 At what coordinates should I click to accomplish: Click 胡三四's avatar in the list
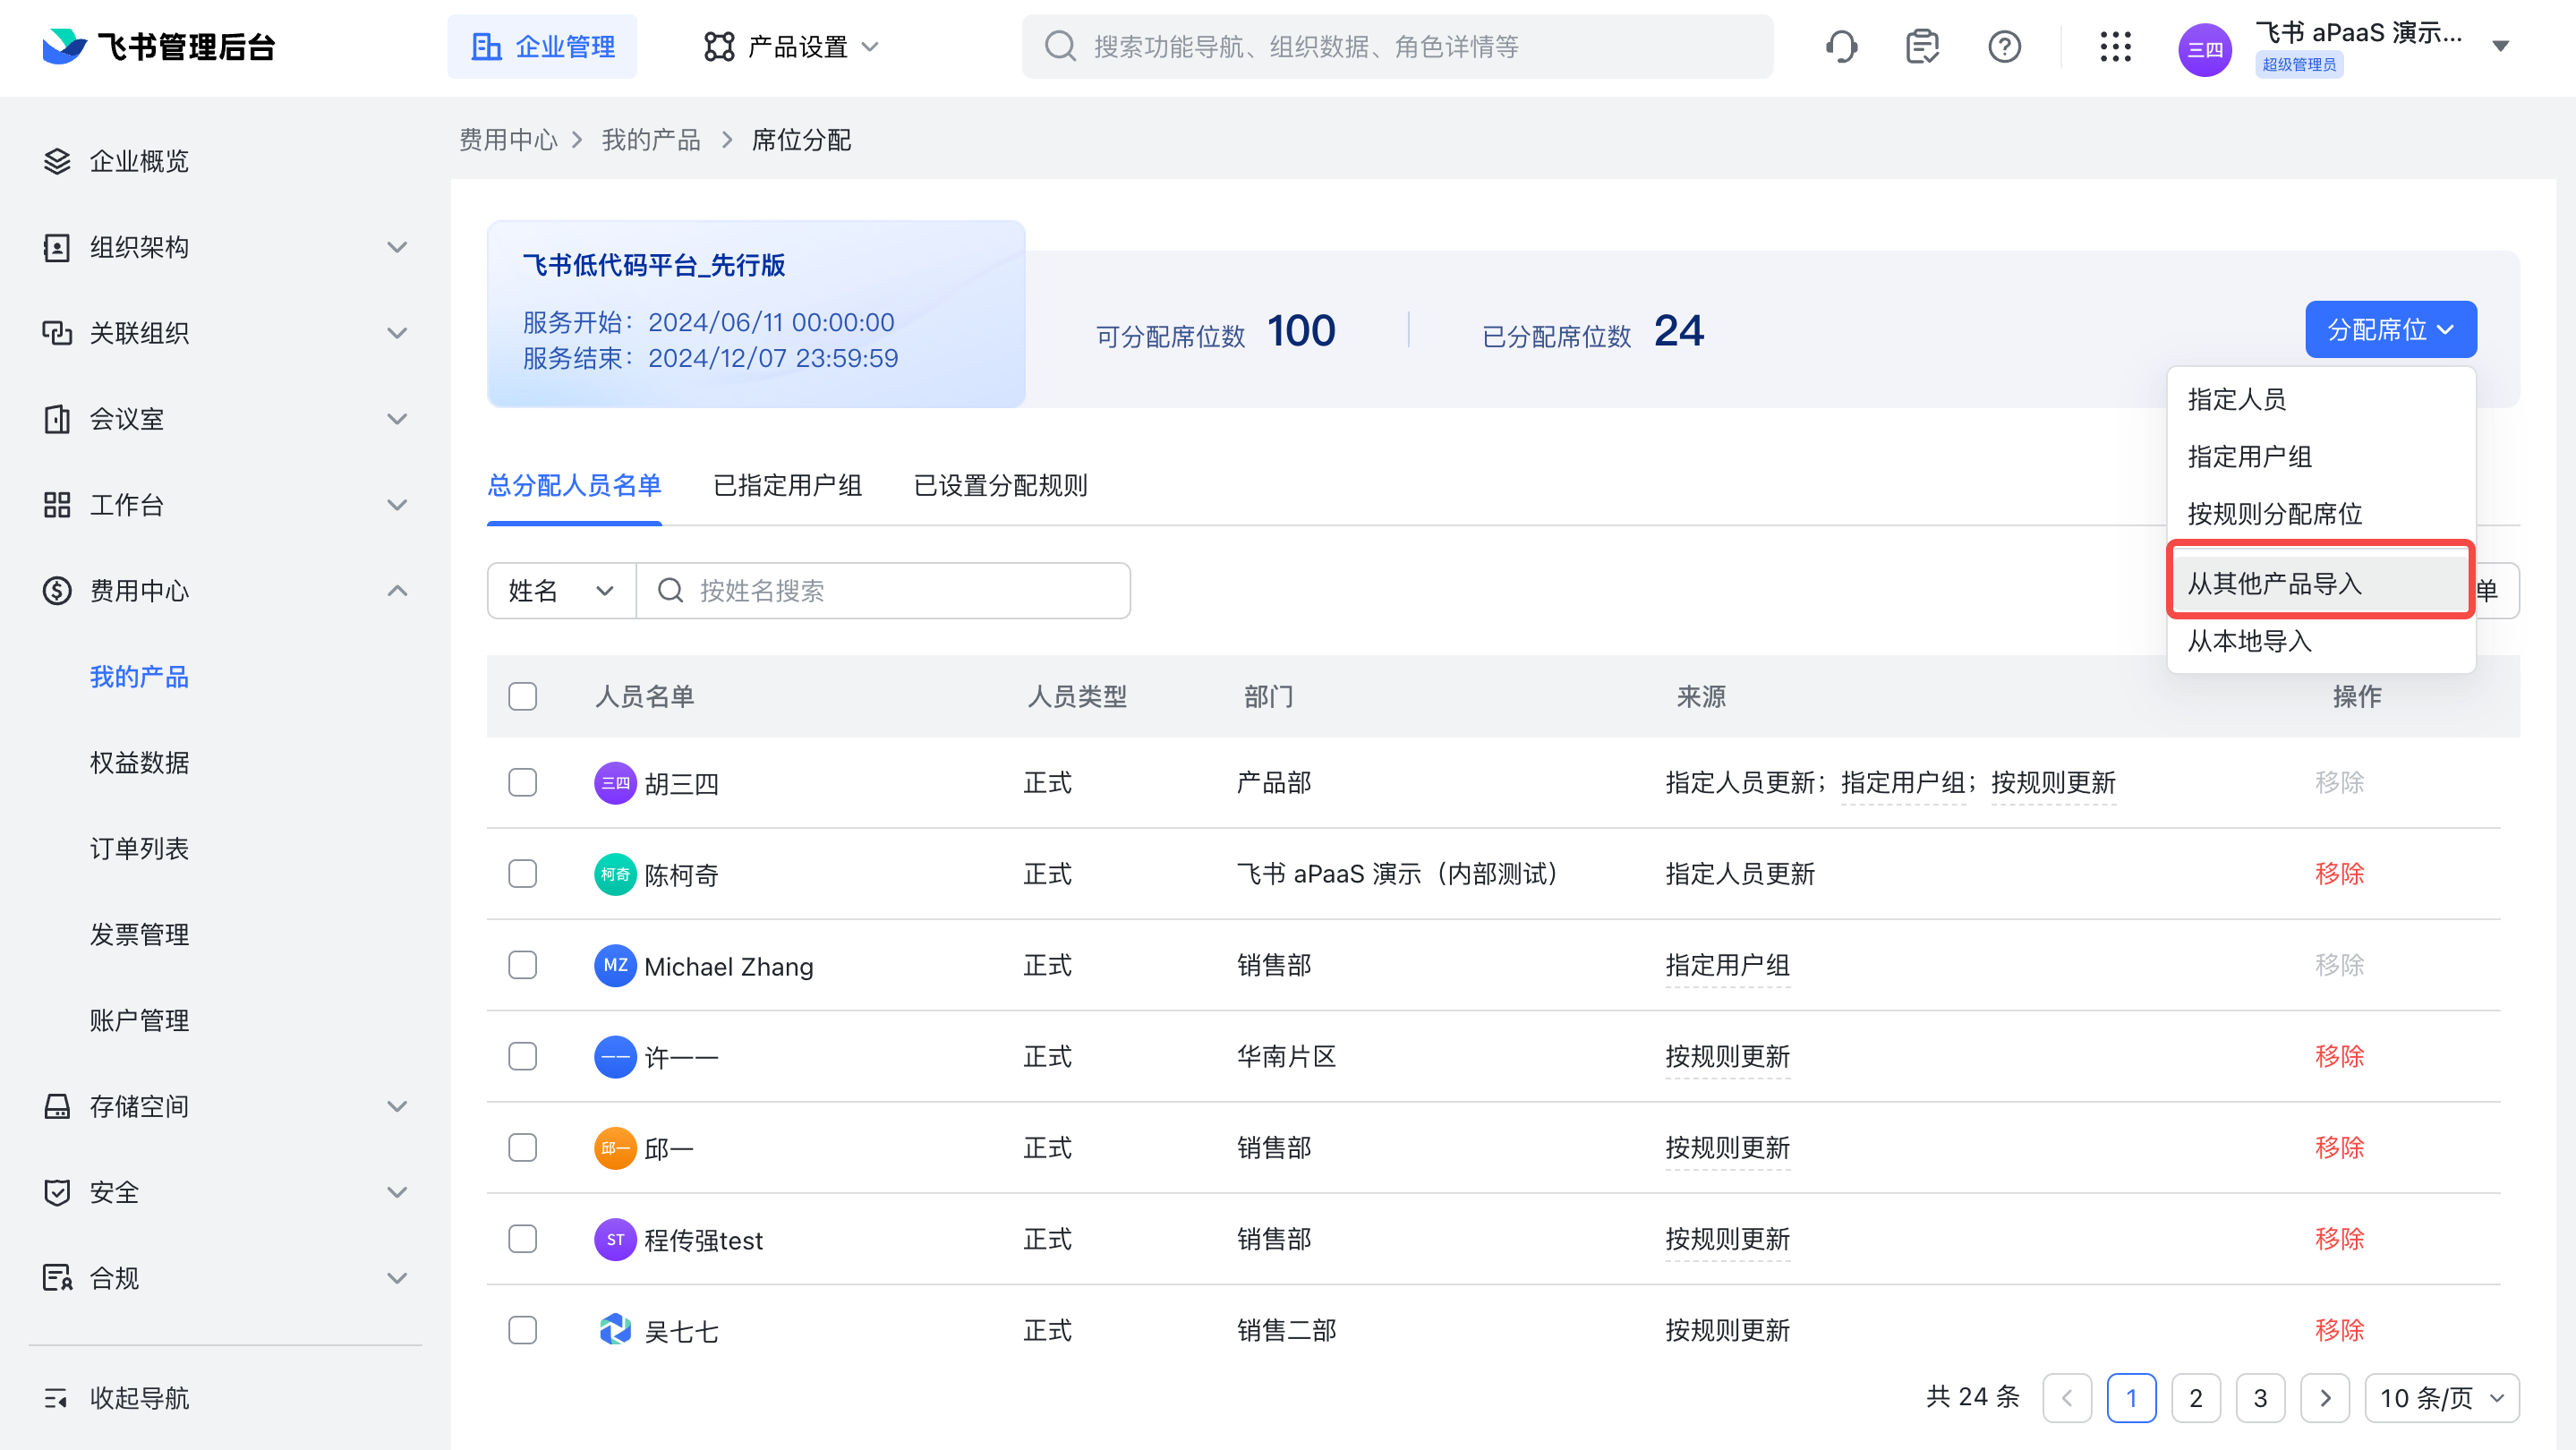pos(615,783)
